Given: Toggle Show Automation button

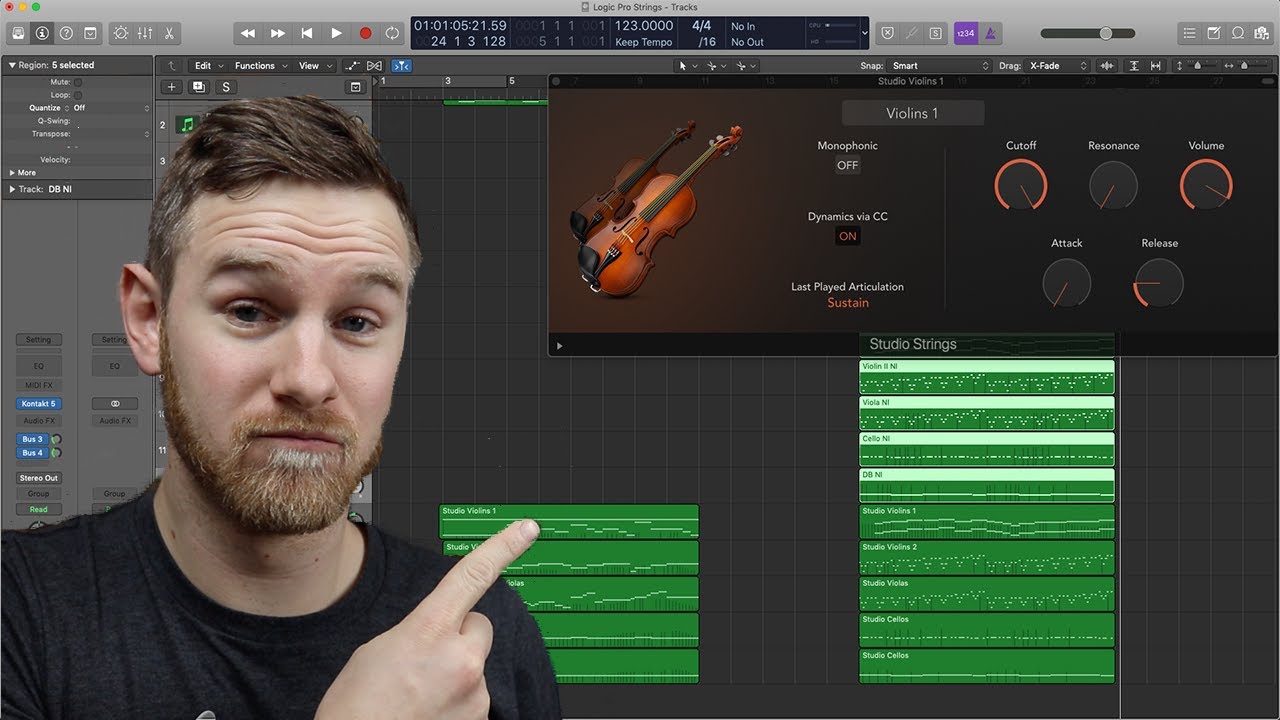Looking at the screenshot, I should pos(353,66).
